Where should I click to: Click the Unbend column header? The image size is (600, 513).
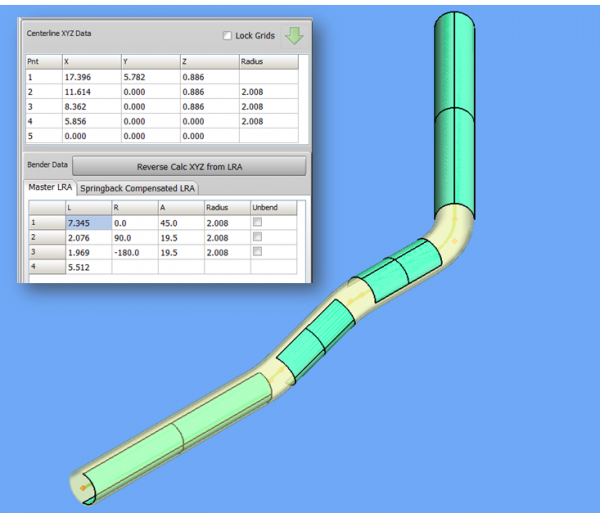(274, 208)
